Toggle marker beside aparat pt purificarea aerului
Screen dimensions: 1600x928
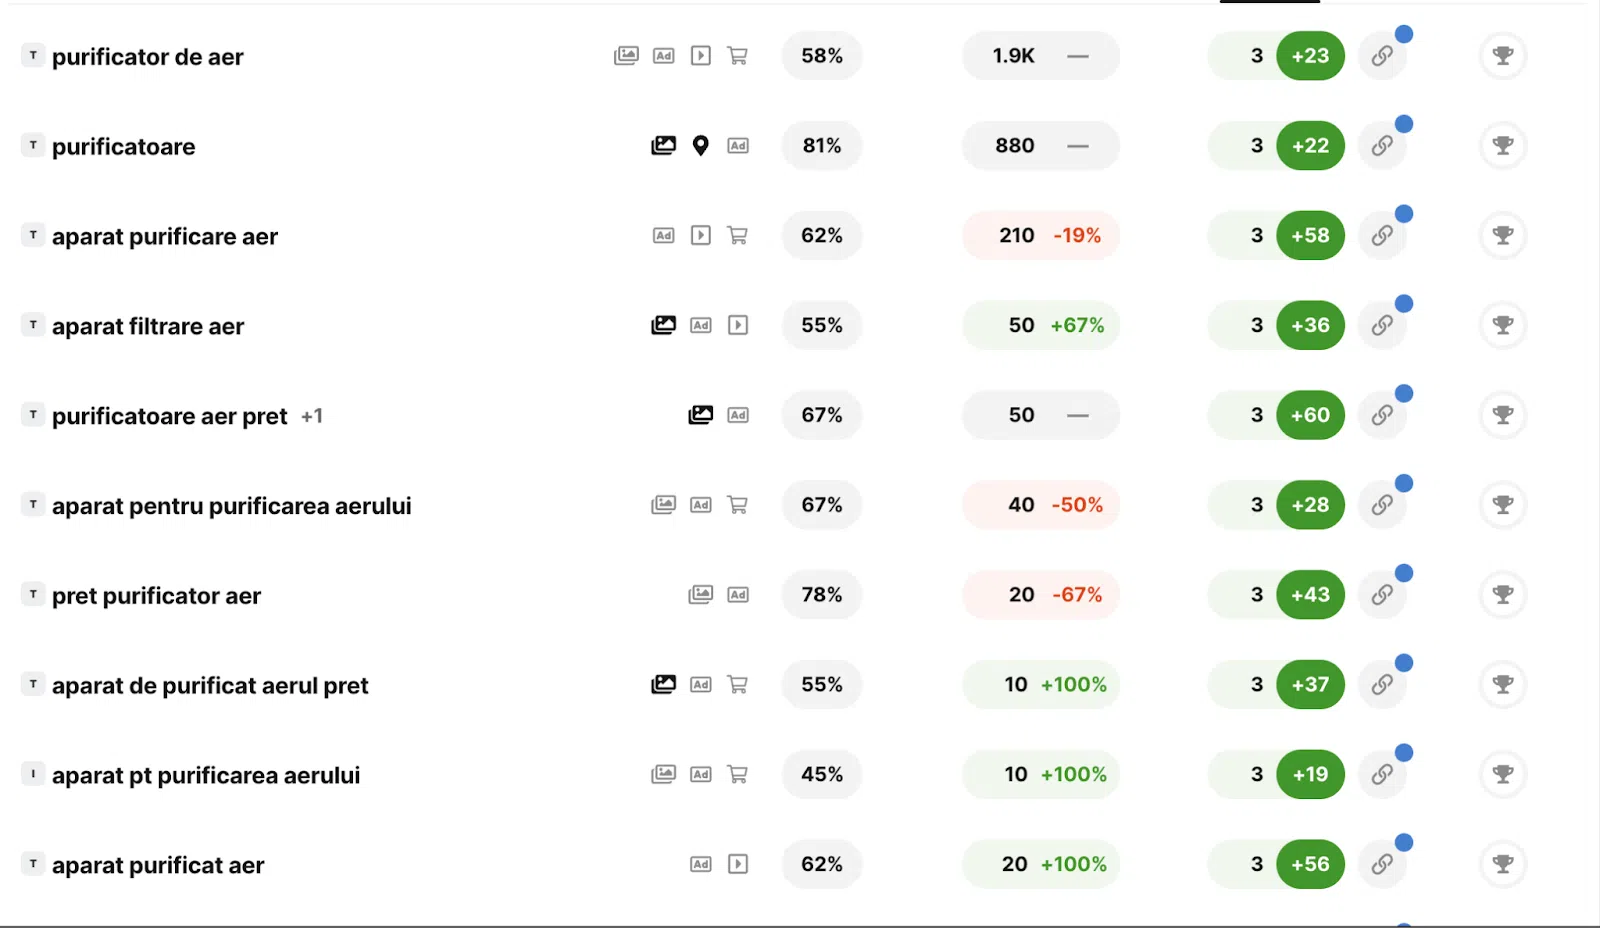(x=33, y=774)
